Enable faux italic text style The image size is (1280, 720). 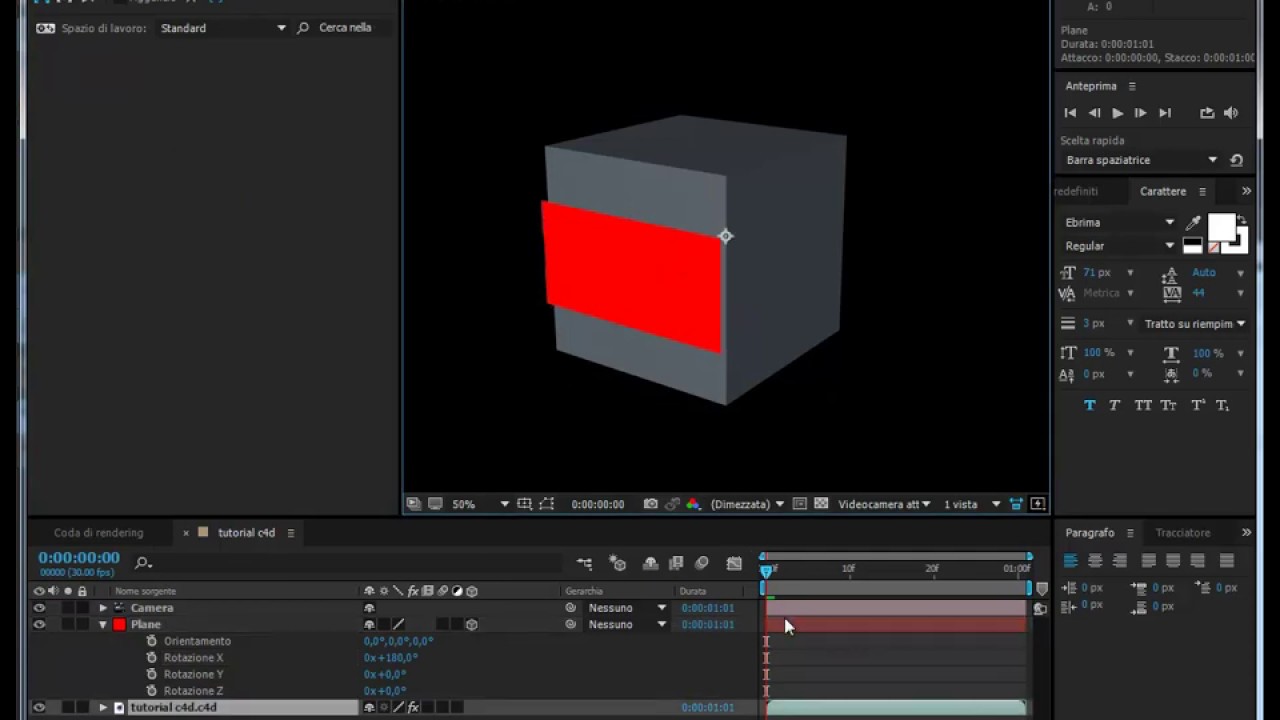pos(1114,405)
